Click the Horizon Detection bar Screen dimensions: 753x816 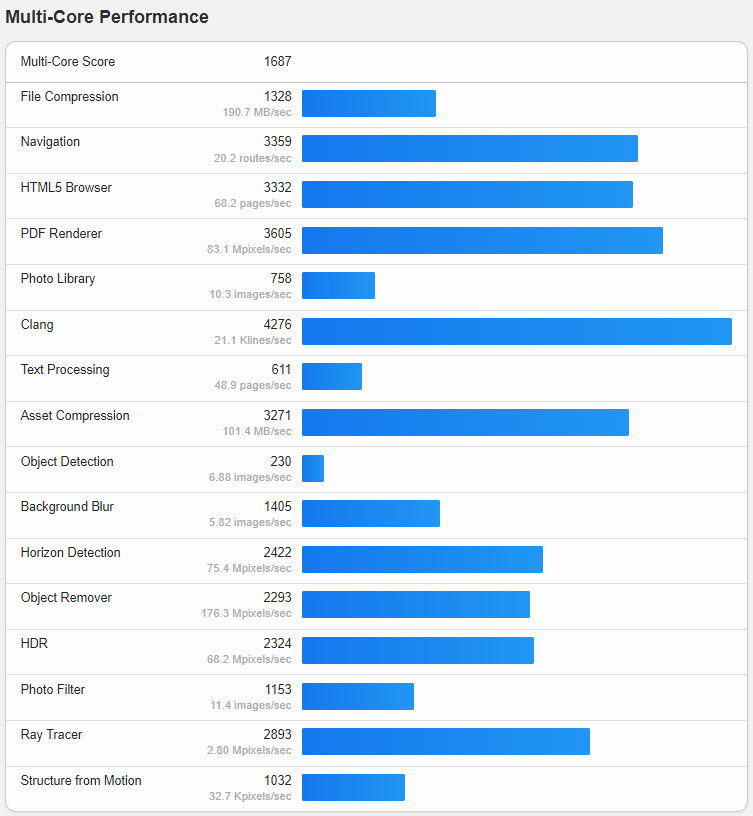[422, 559]
